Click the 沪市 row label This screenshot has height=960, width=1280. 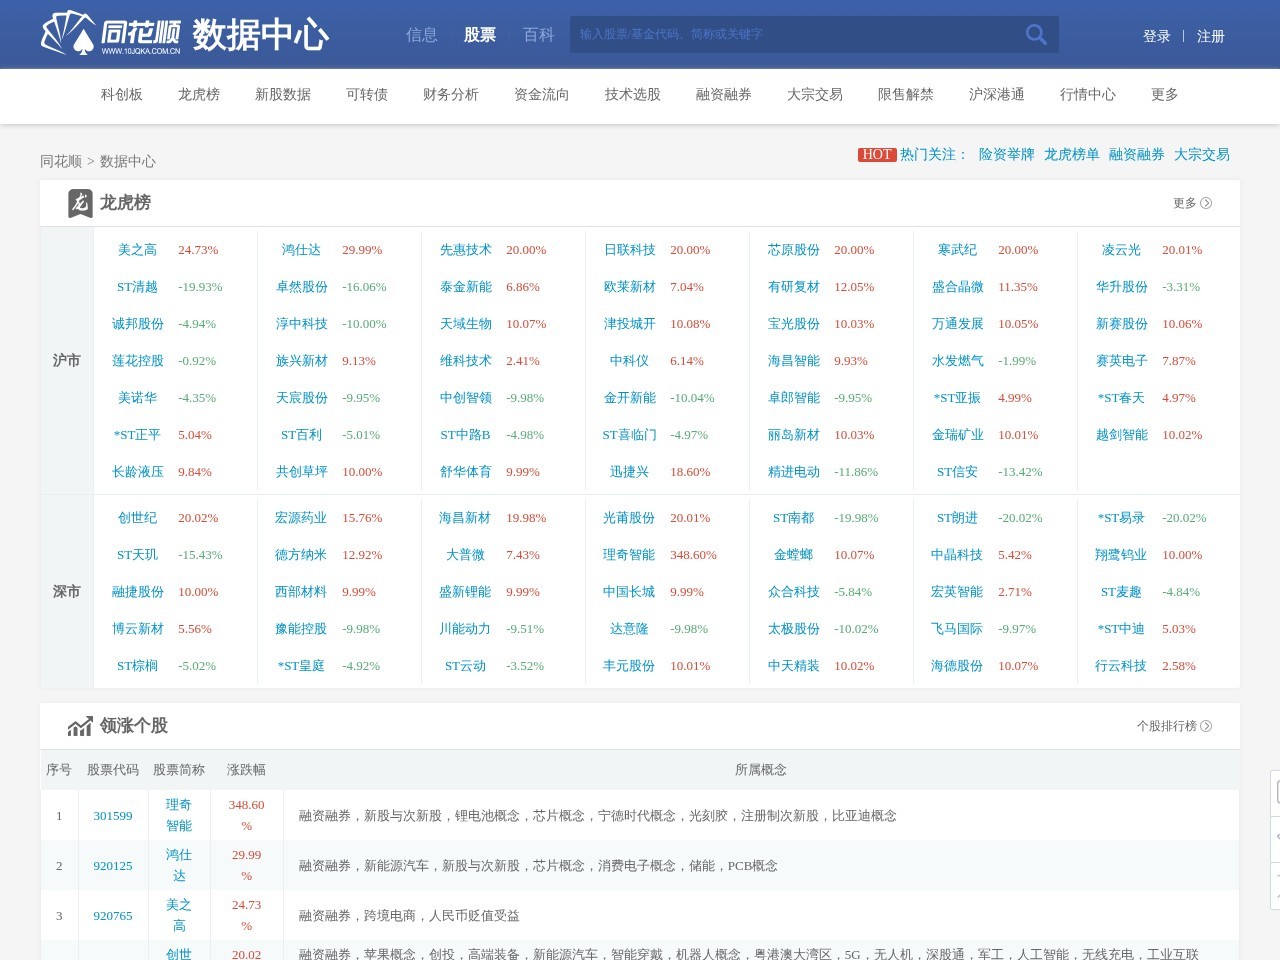(x=67, y=361)
